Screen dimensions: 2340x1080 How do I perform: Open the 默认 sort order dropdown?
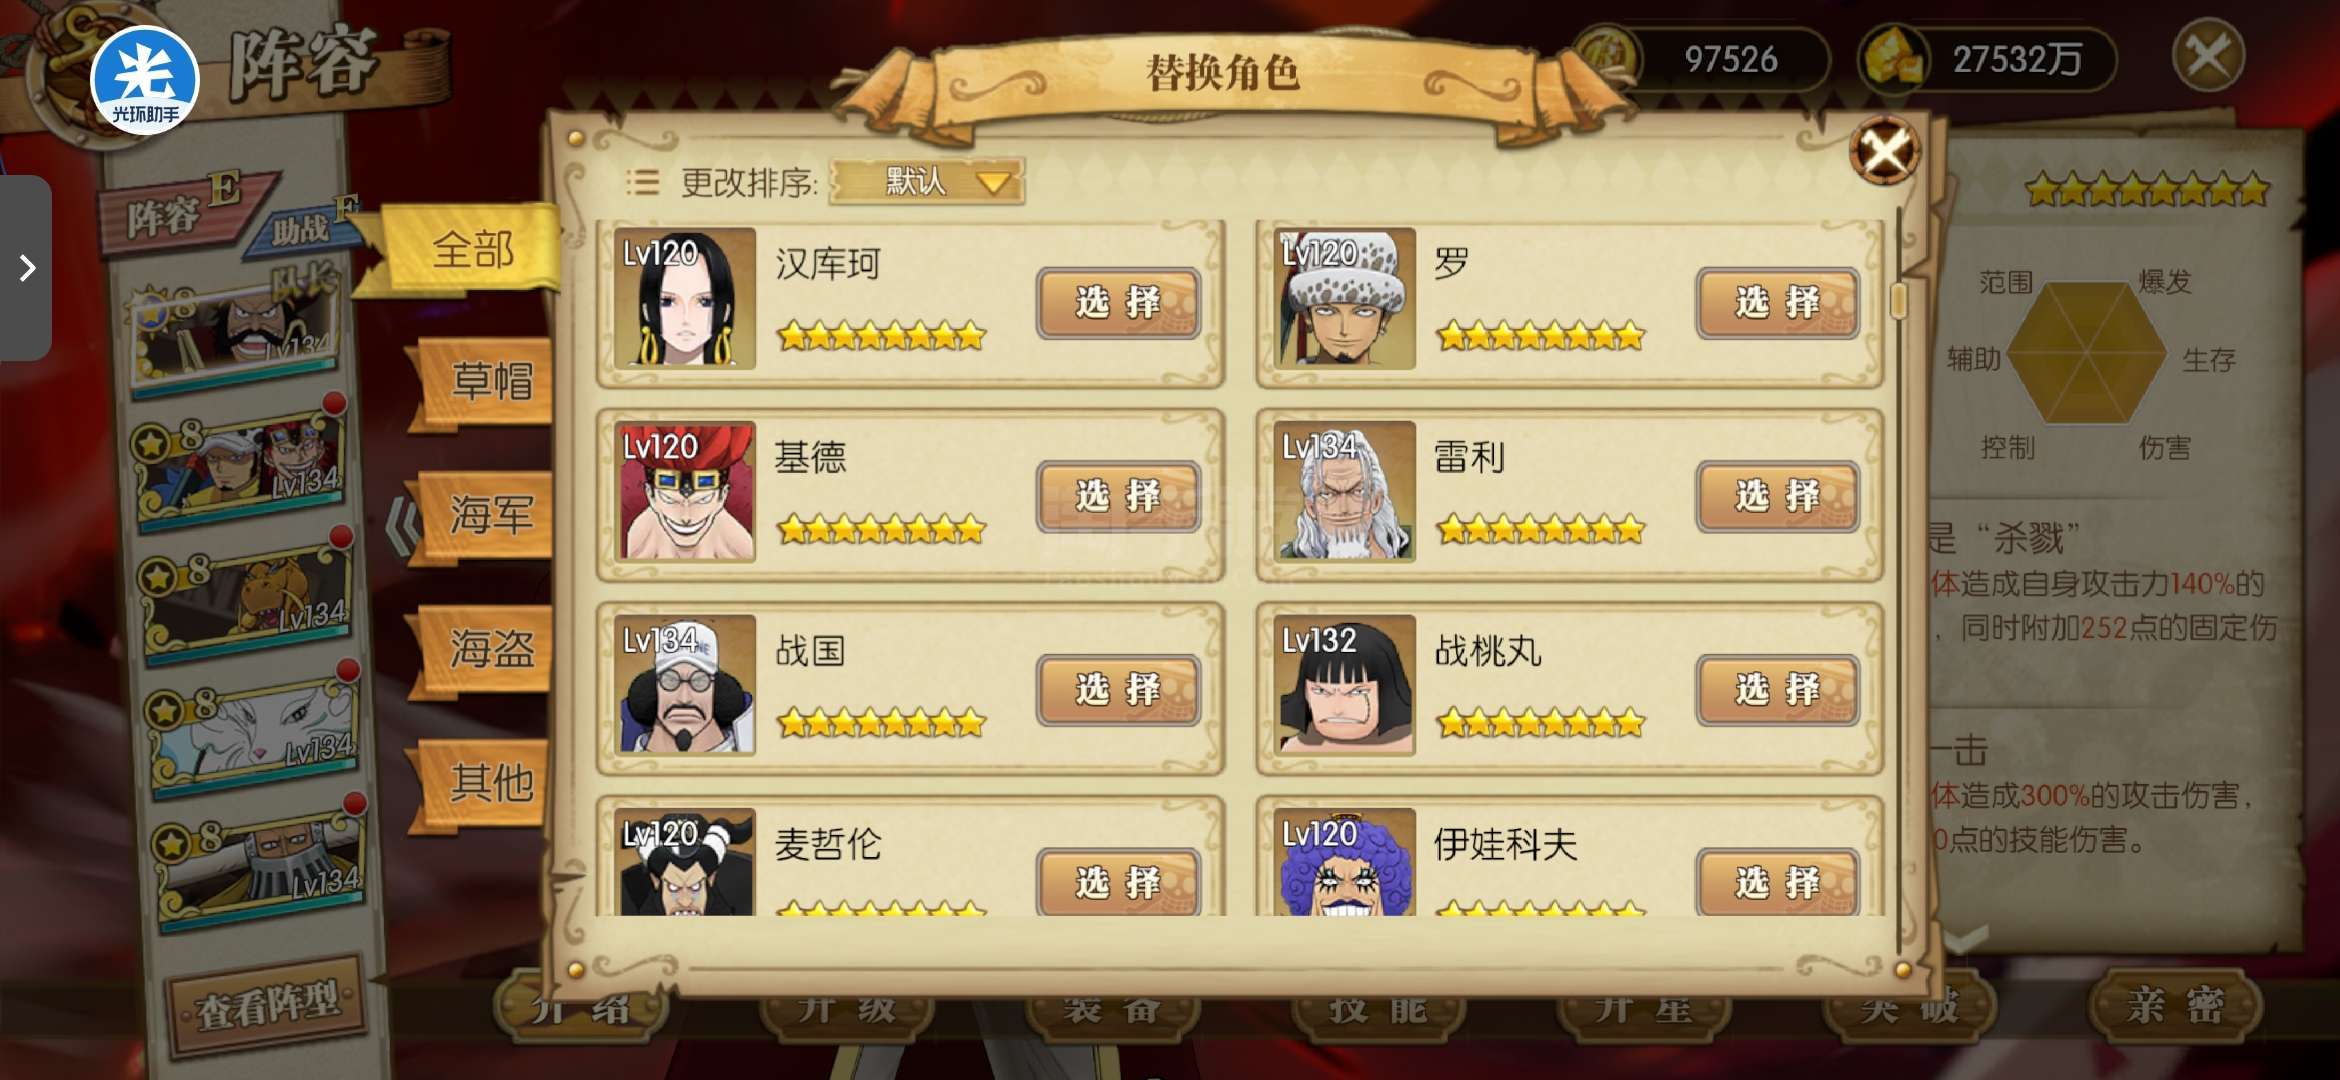click(927, 182)
